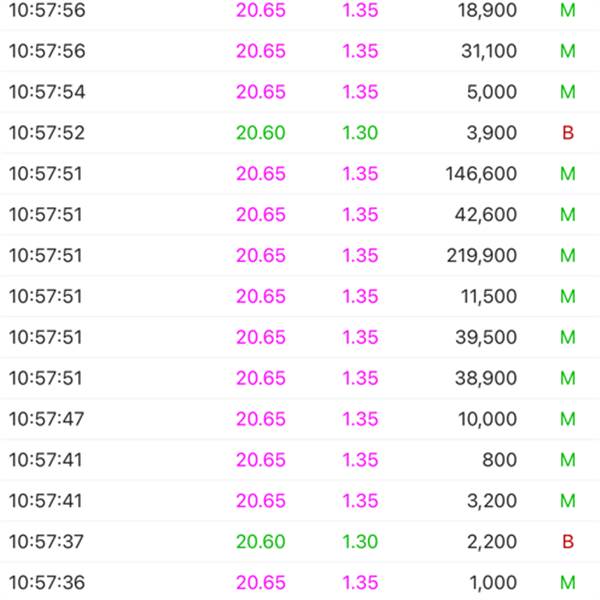
Task: Click the 1.30 change at 10:57:37
Action: [x=360, y=542]
